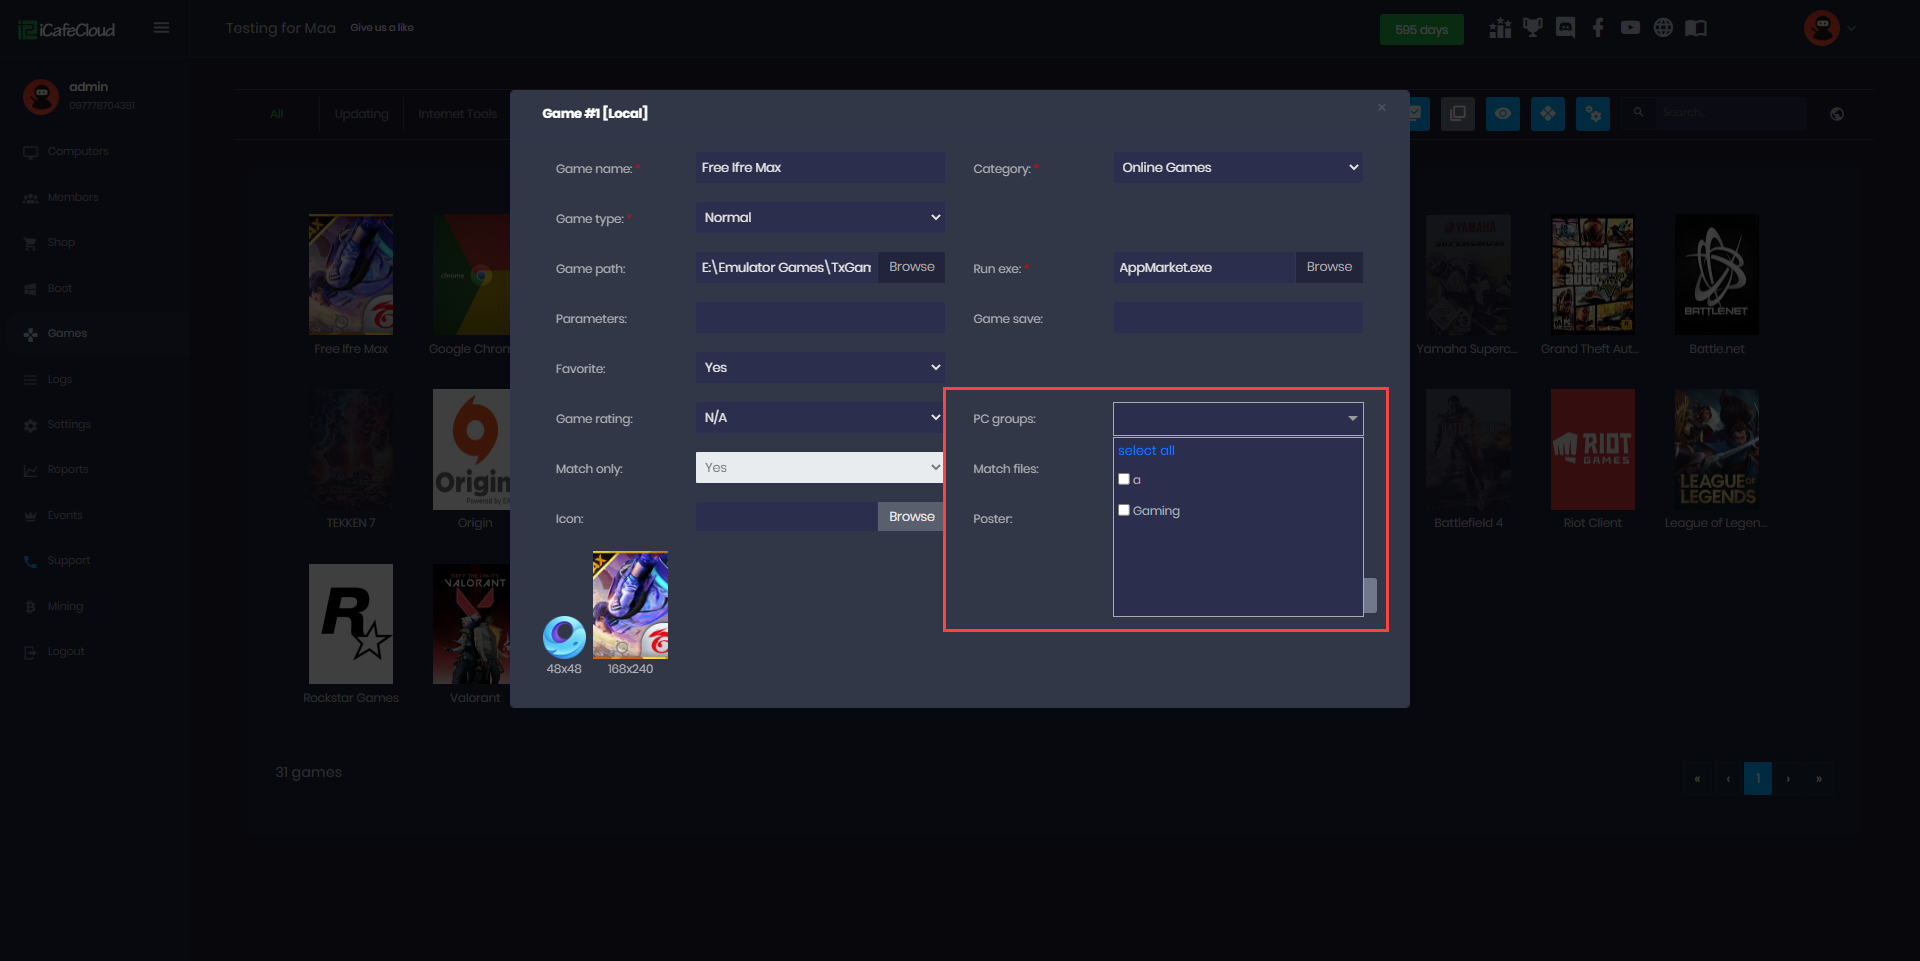The width and height of the screenshot is (1920, 961).
Task: Click the iCafeCloud logo
Action: point(66,30)
